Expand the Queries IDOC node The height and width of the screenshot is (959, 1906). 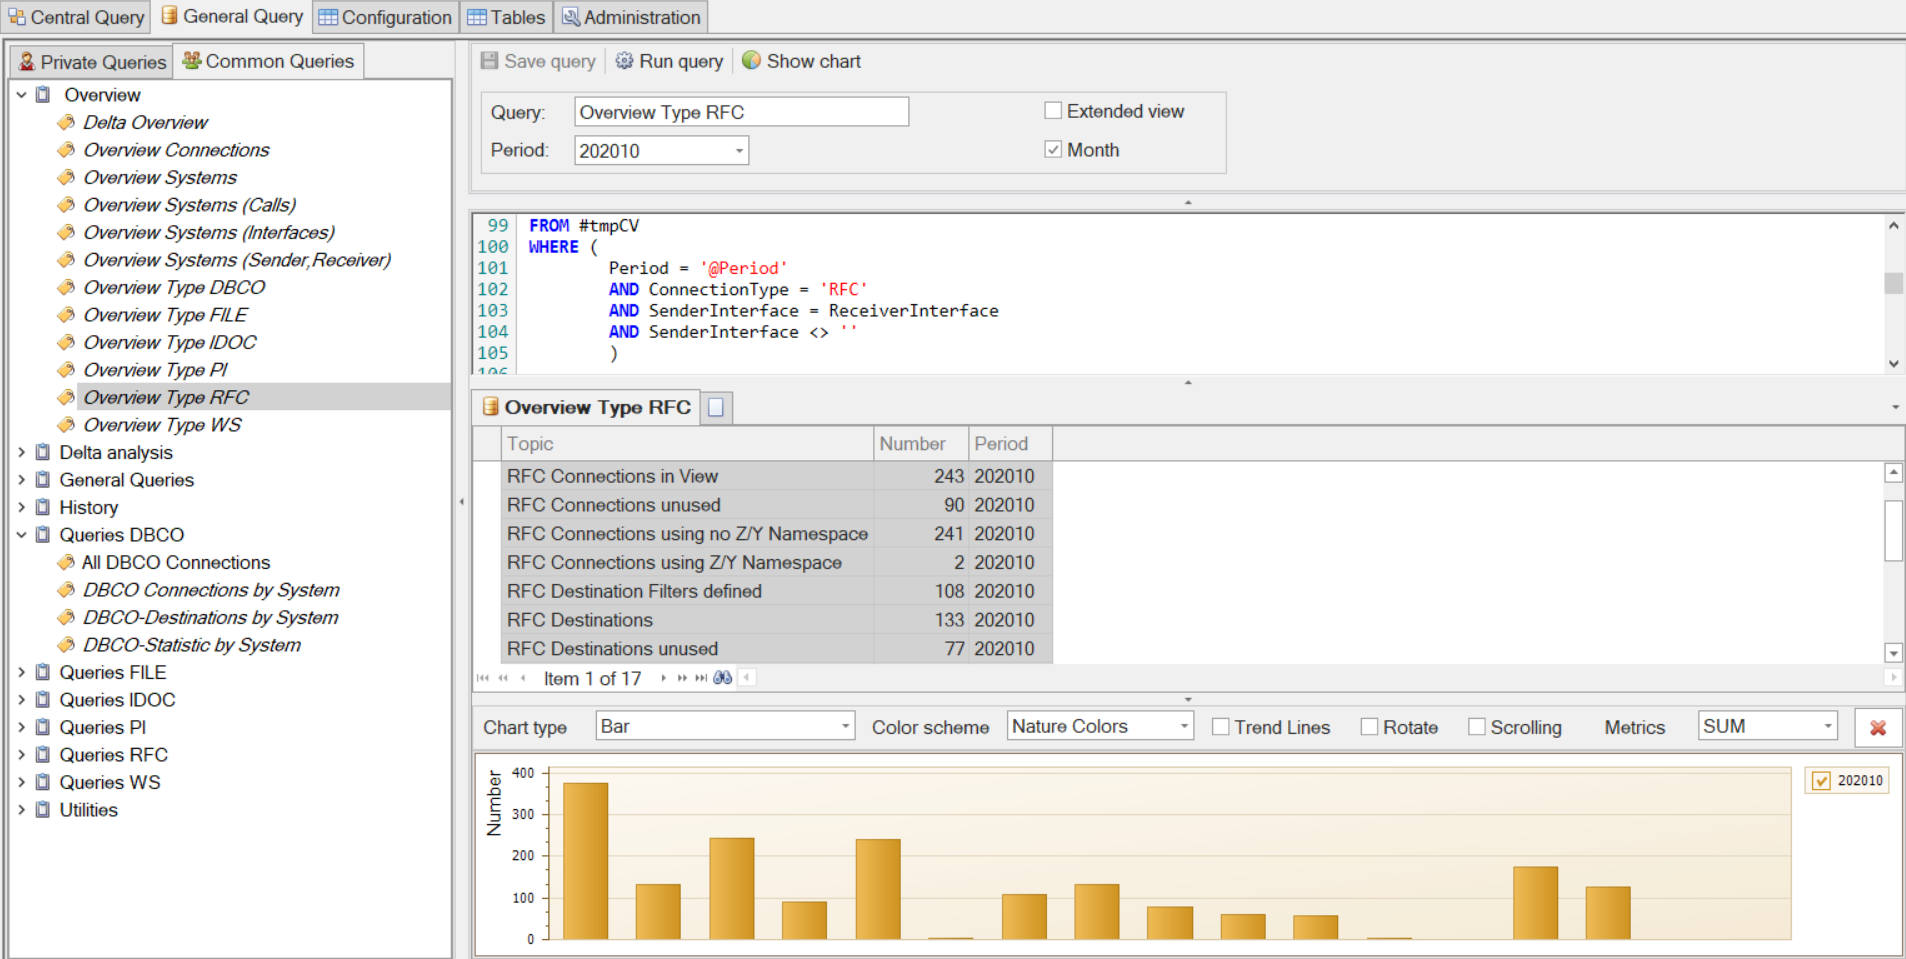pos(21,700)
